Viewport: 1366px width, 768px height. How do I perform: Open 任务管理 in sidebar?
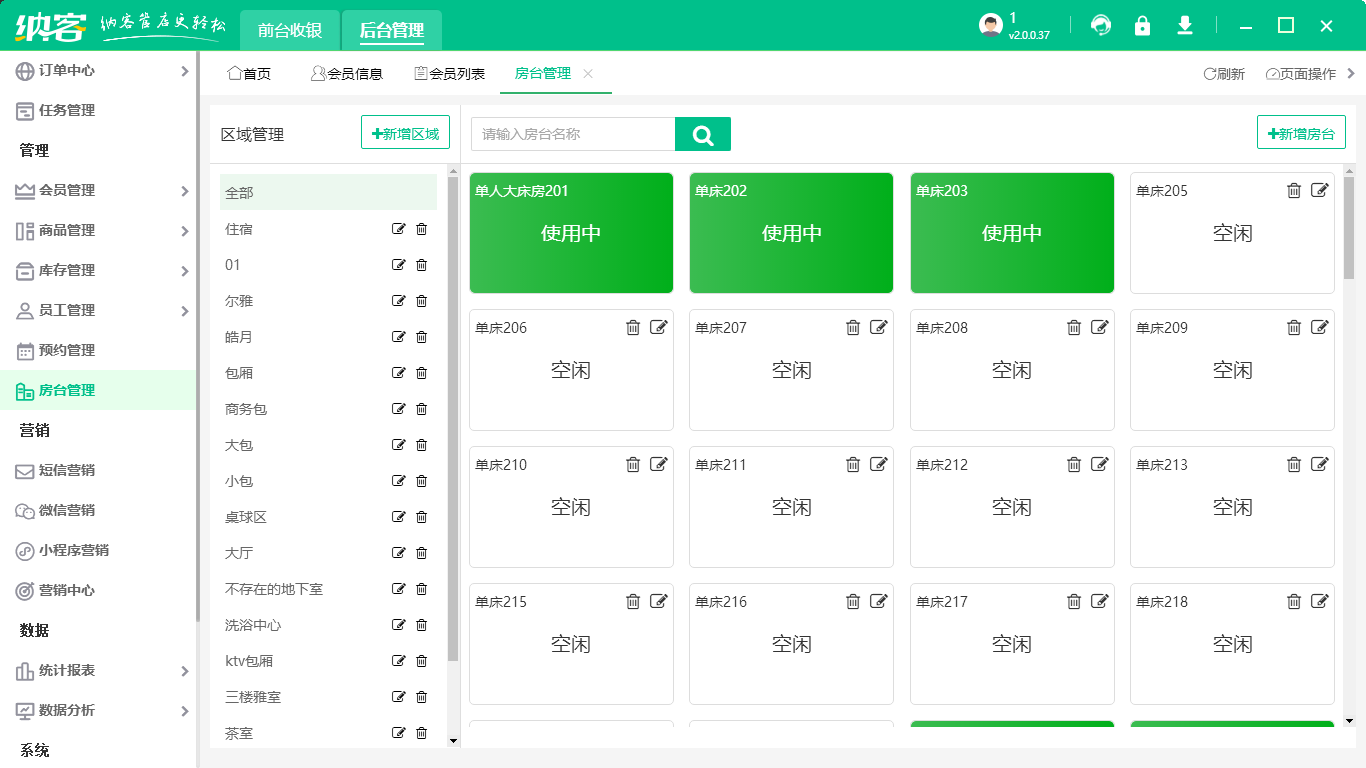coord(98,111)
